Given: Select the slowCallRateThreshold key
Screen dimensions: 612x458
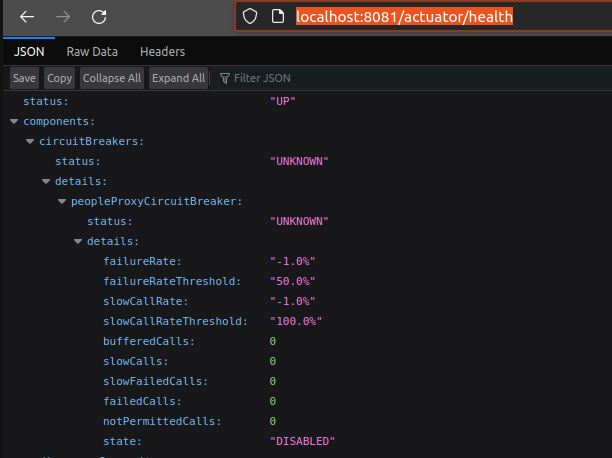Looking at the screenshot, I should (175, 321).
